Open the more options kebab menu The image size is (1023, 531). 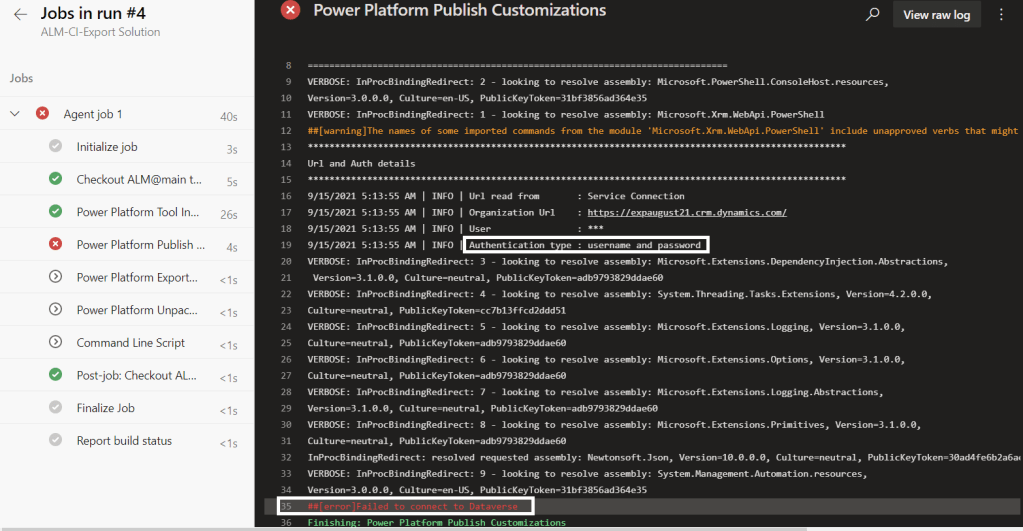[1001, 15]
